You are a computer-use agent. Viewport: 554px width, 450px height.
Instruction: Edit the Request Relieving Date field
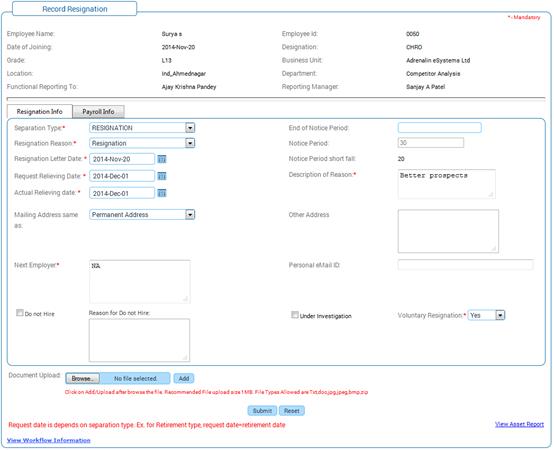(122, 176)
